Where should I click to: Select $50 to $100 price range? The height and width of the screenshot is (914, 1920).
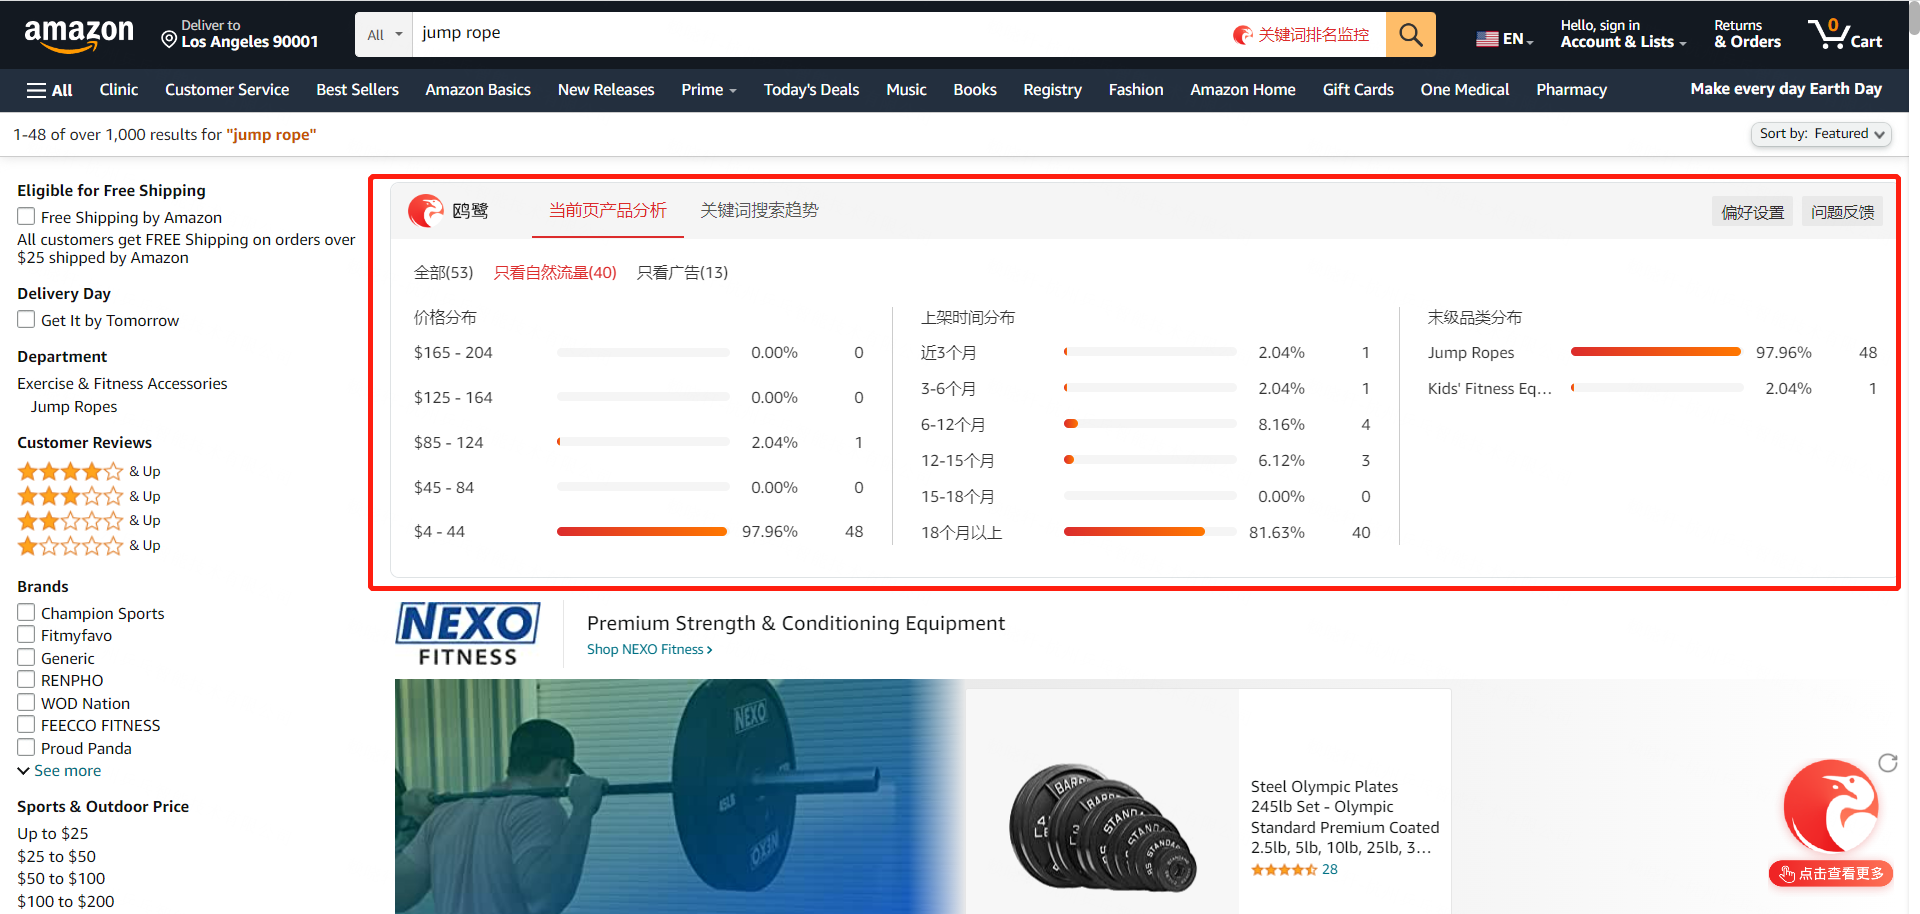click(x=61, y=879)
